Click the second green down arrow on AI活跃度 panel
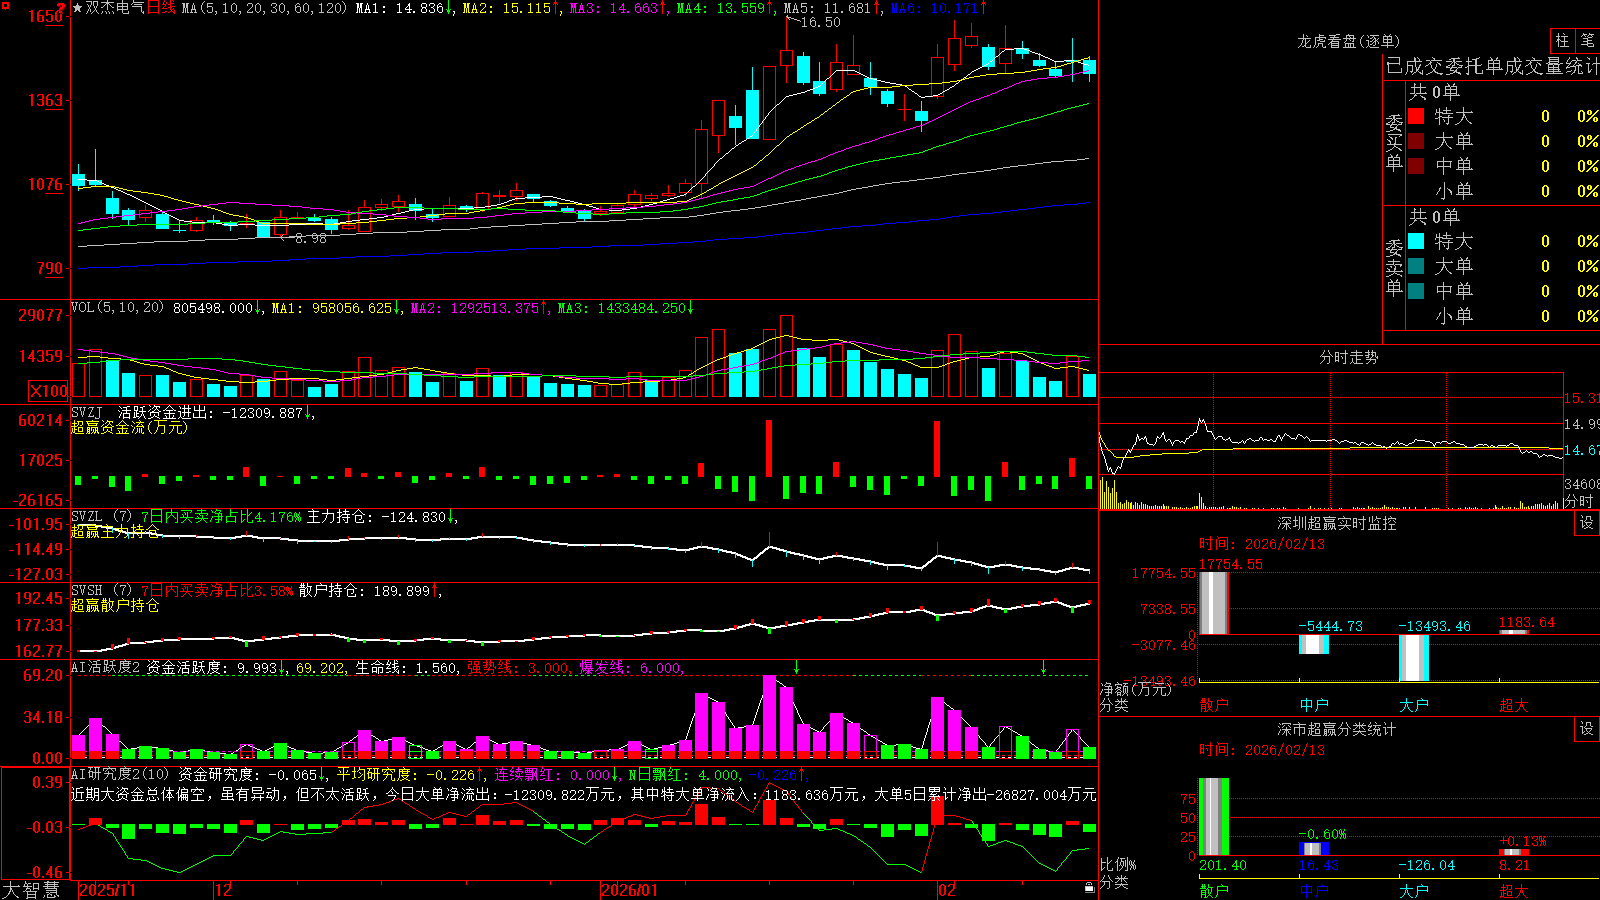The height and width of the screenshot is (900, 1600). (x=1043, y=667)
